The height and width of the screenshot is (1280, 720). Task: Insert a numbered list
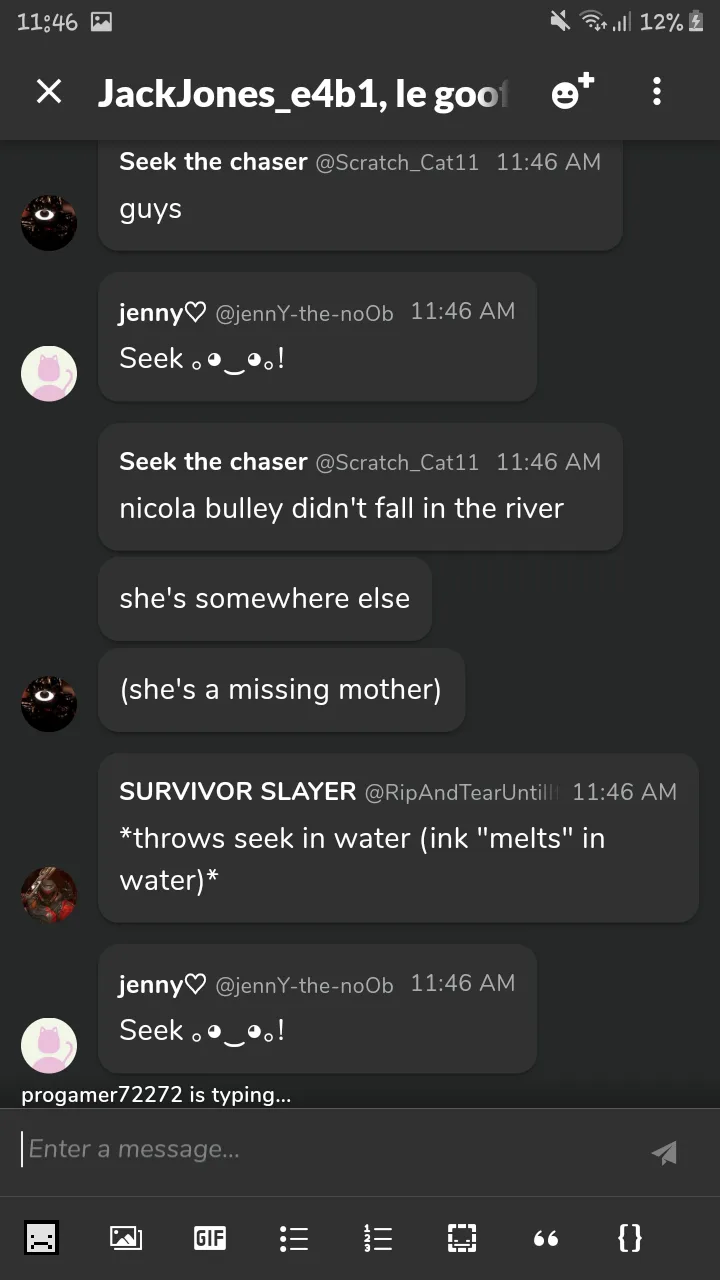377,1238
